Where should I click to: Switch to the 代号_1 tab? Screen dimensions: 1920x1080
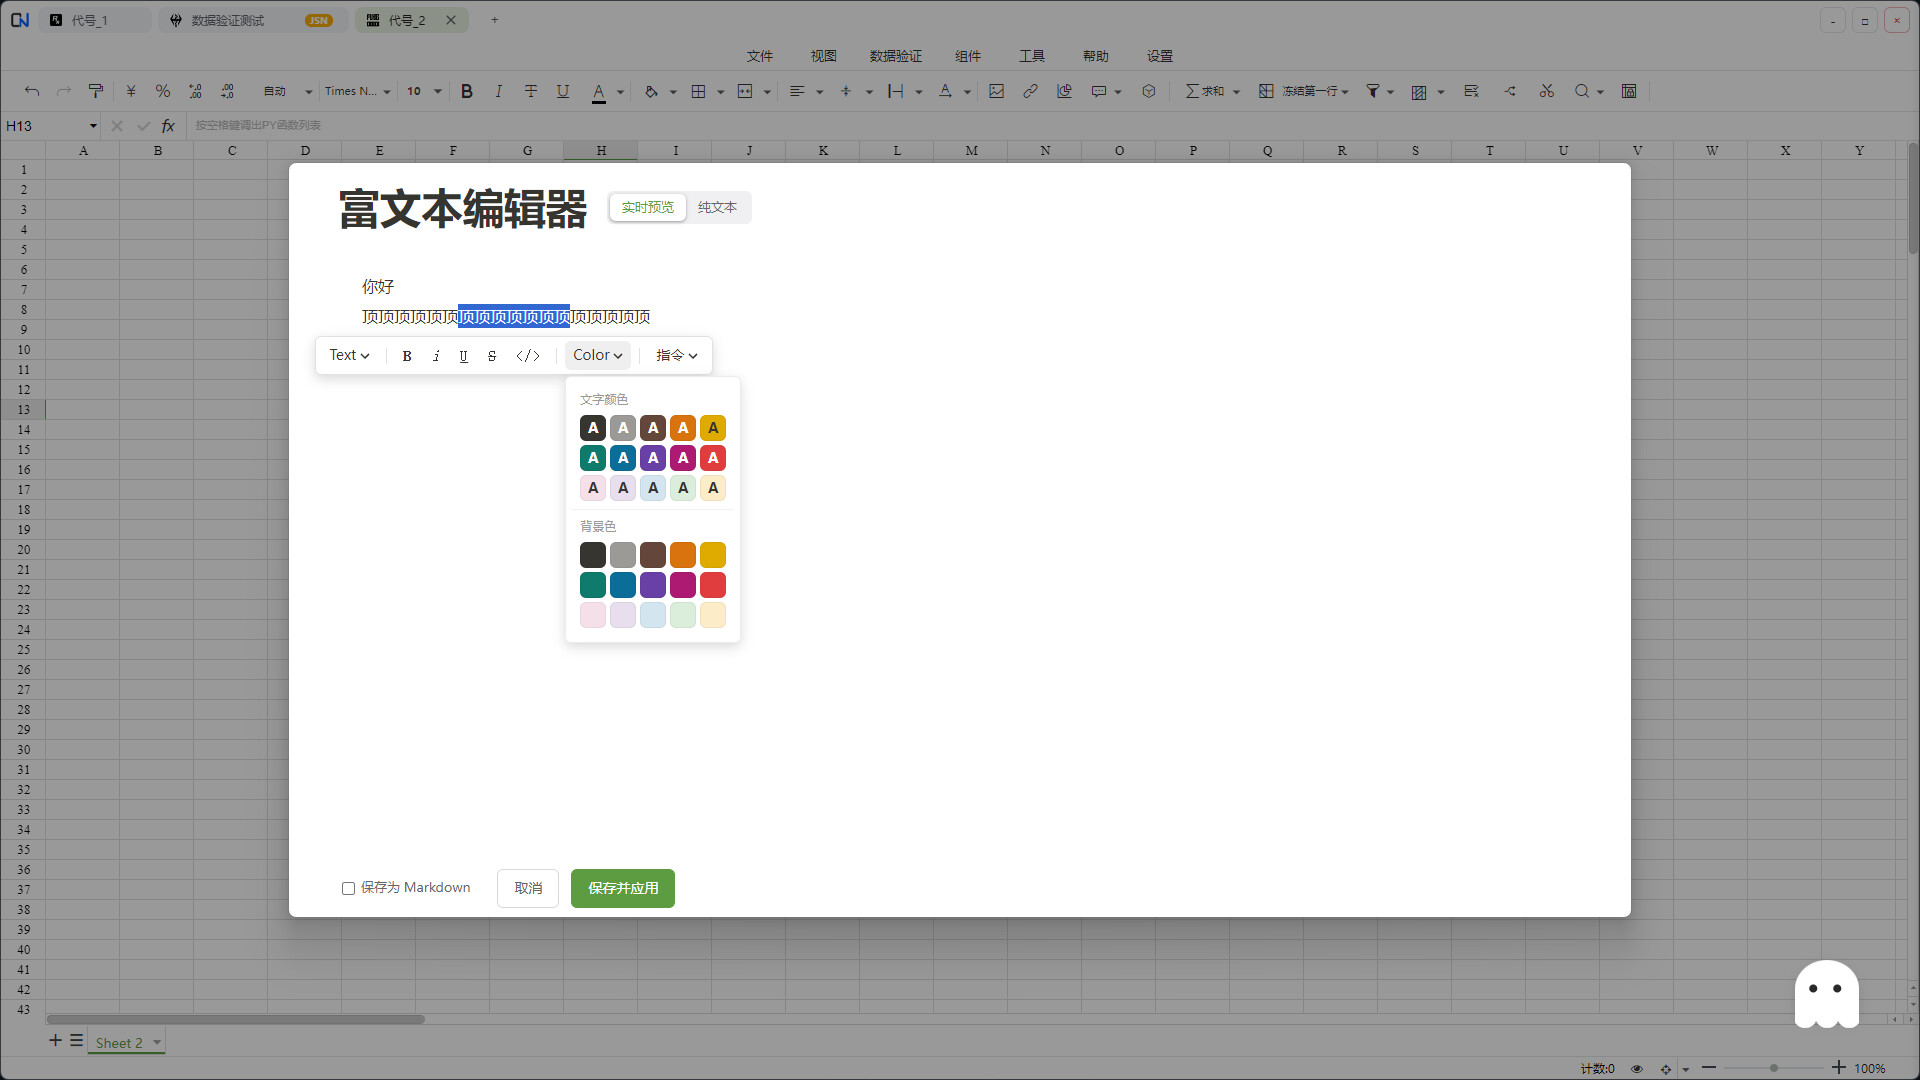click(x=95, y=20)
